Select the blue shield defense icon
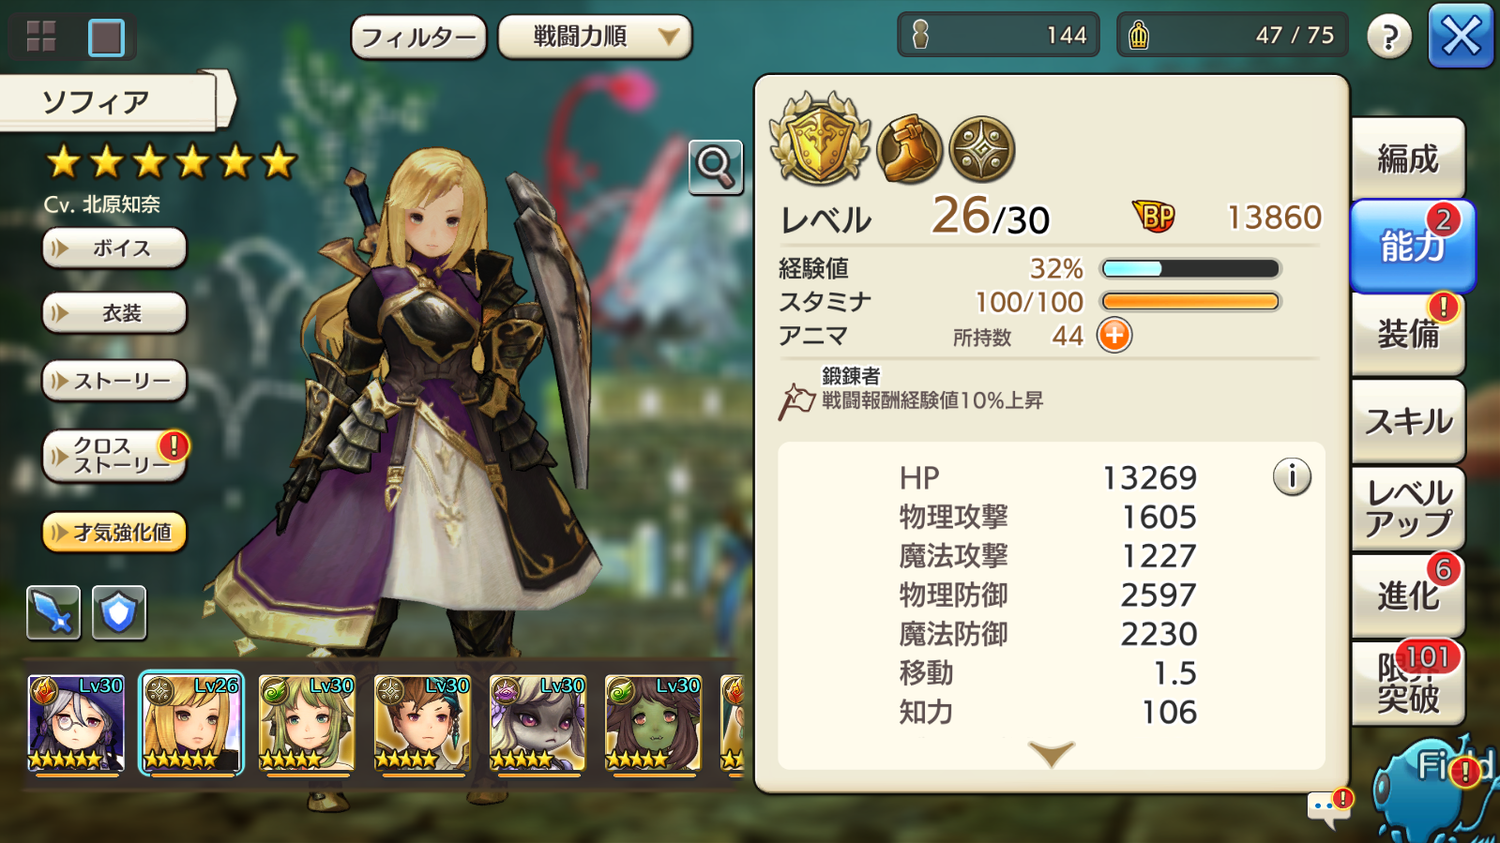 119,612
